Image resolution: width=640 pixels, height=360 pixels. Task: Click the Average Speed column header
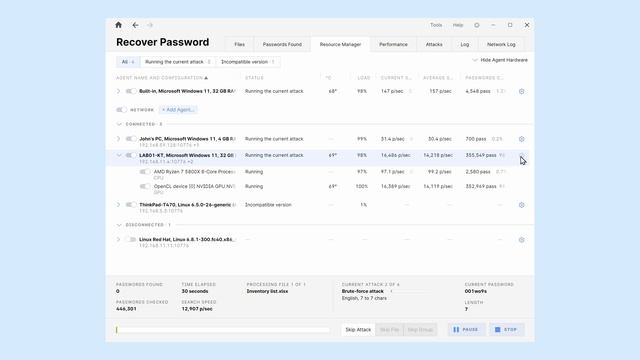click(438, 78)
